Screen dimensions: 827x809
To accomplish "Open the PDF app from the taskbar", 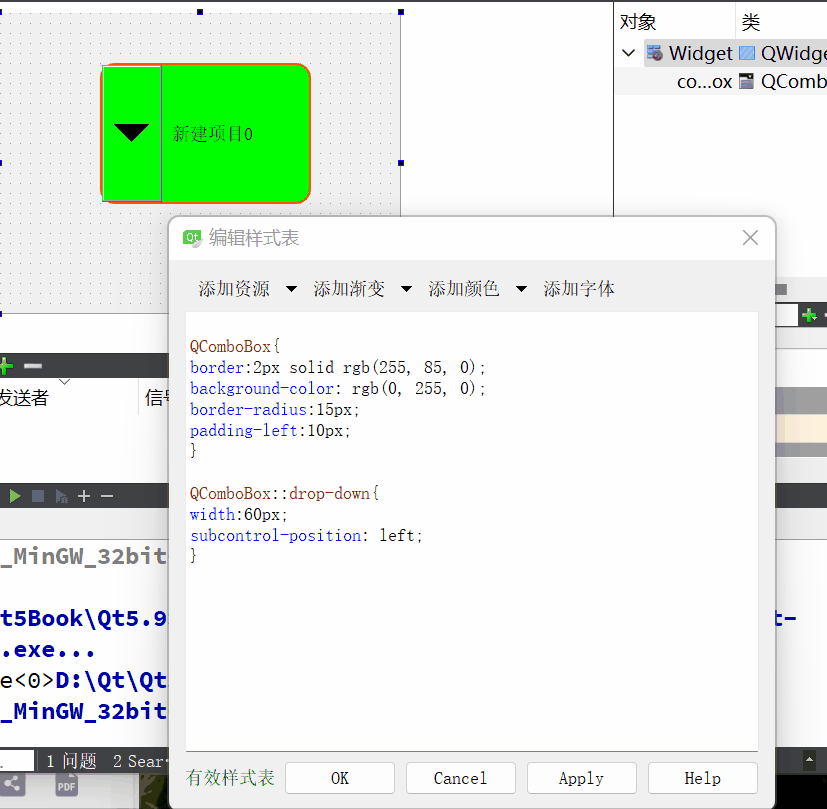I will pos(67,785).
